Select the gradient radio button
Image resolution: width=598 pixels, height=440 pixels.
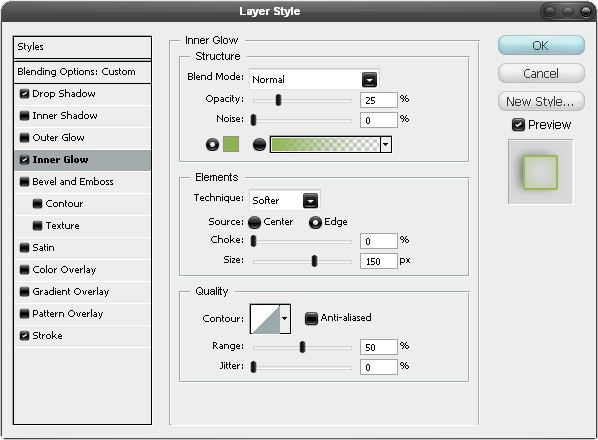tap(259, 145)
